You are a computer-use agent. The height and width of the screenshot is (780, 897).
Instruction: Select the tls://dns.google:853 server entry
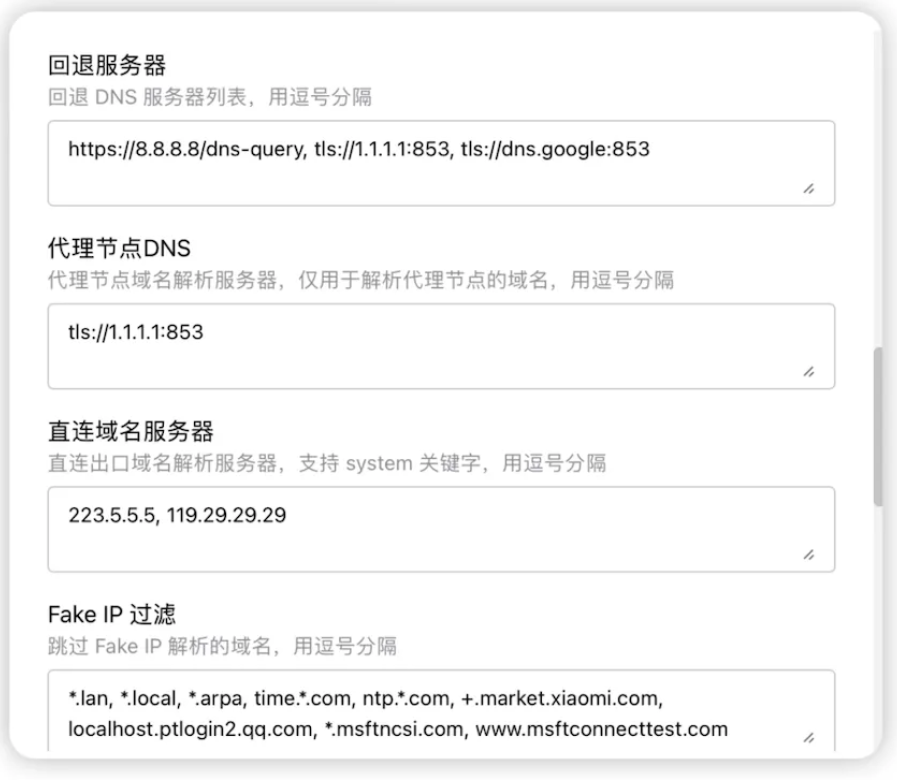[555, 150]
